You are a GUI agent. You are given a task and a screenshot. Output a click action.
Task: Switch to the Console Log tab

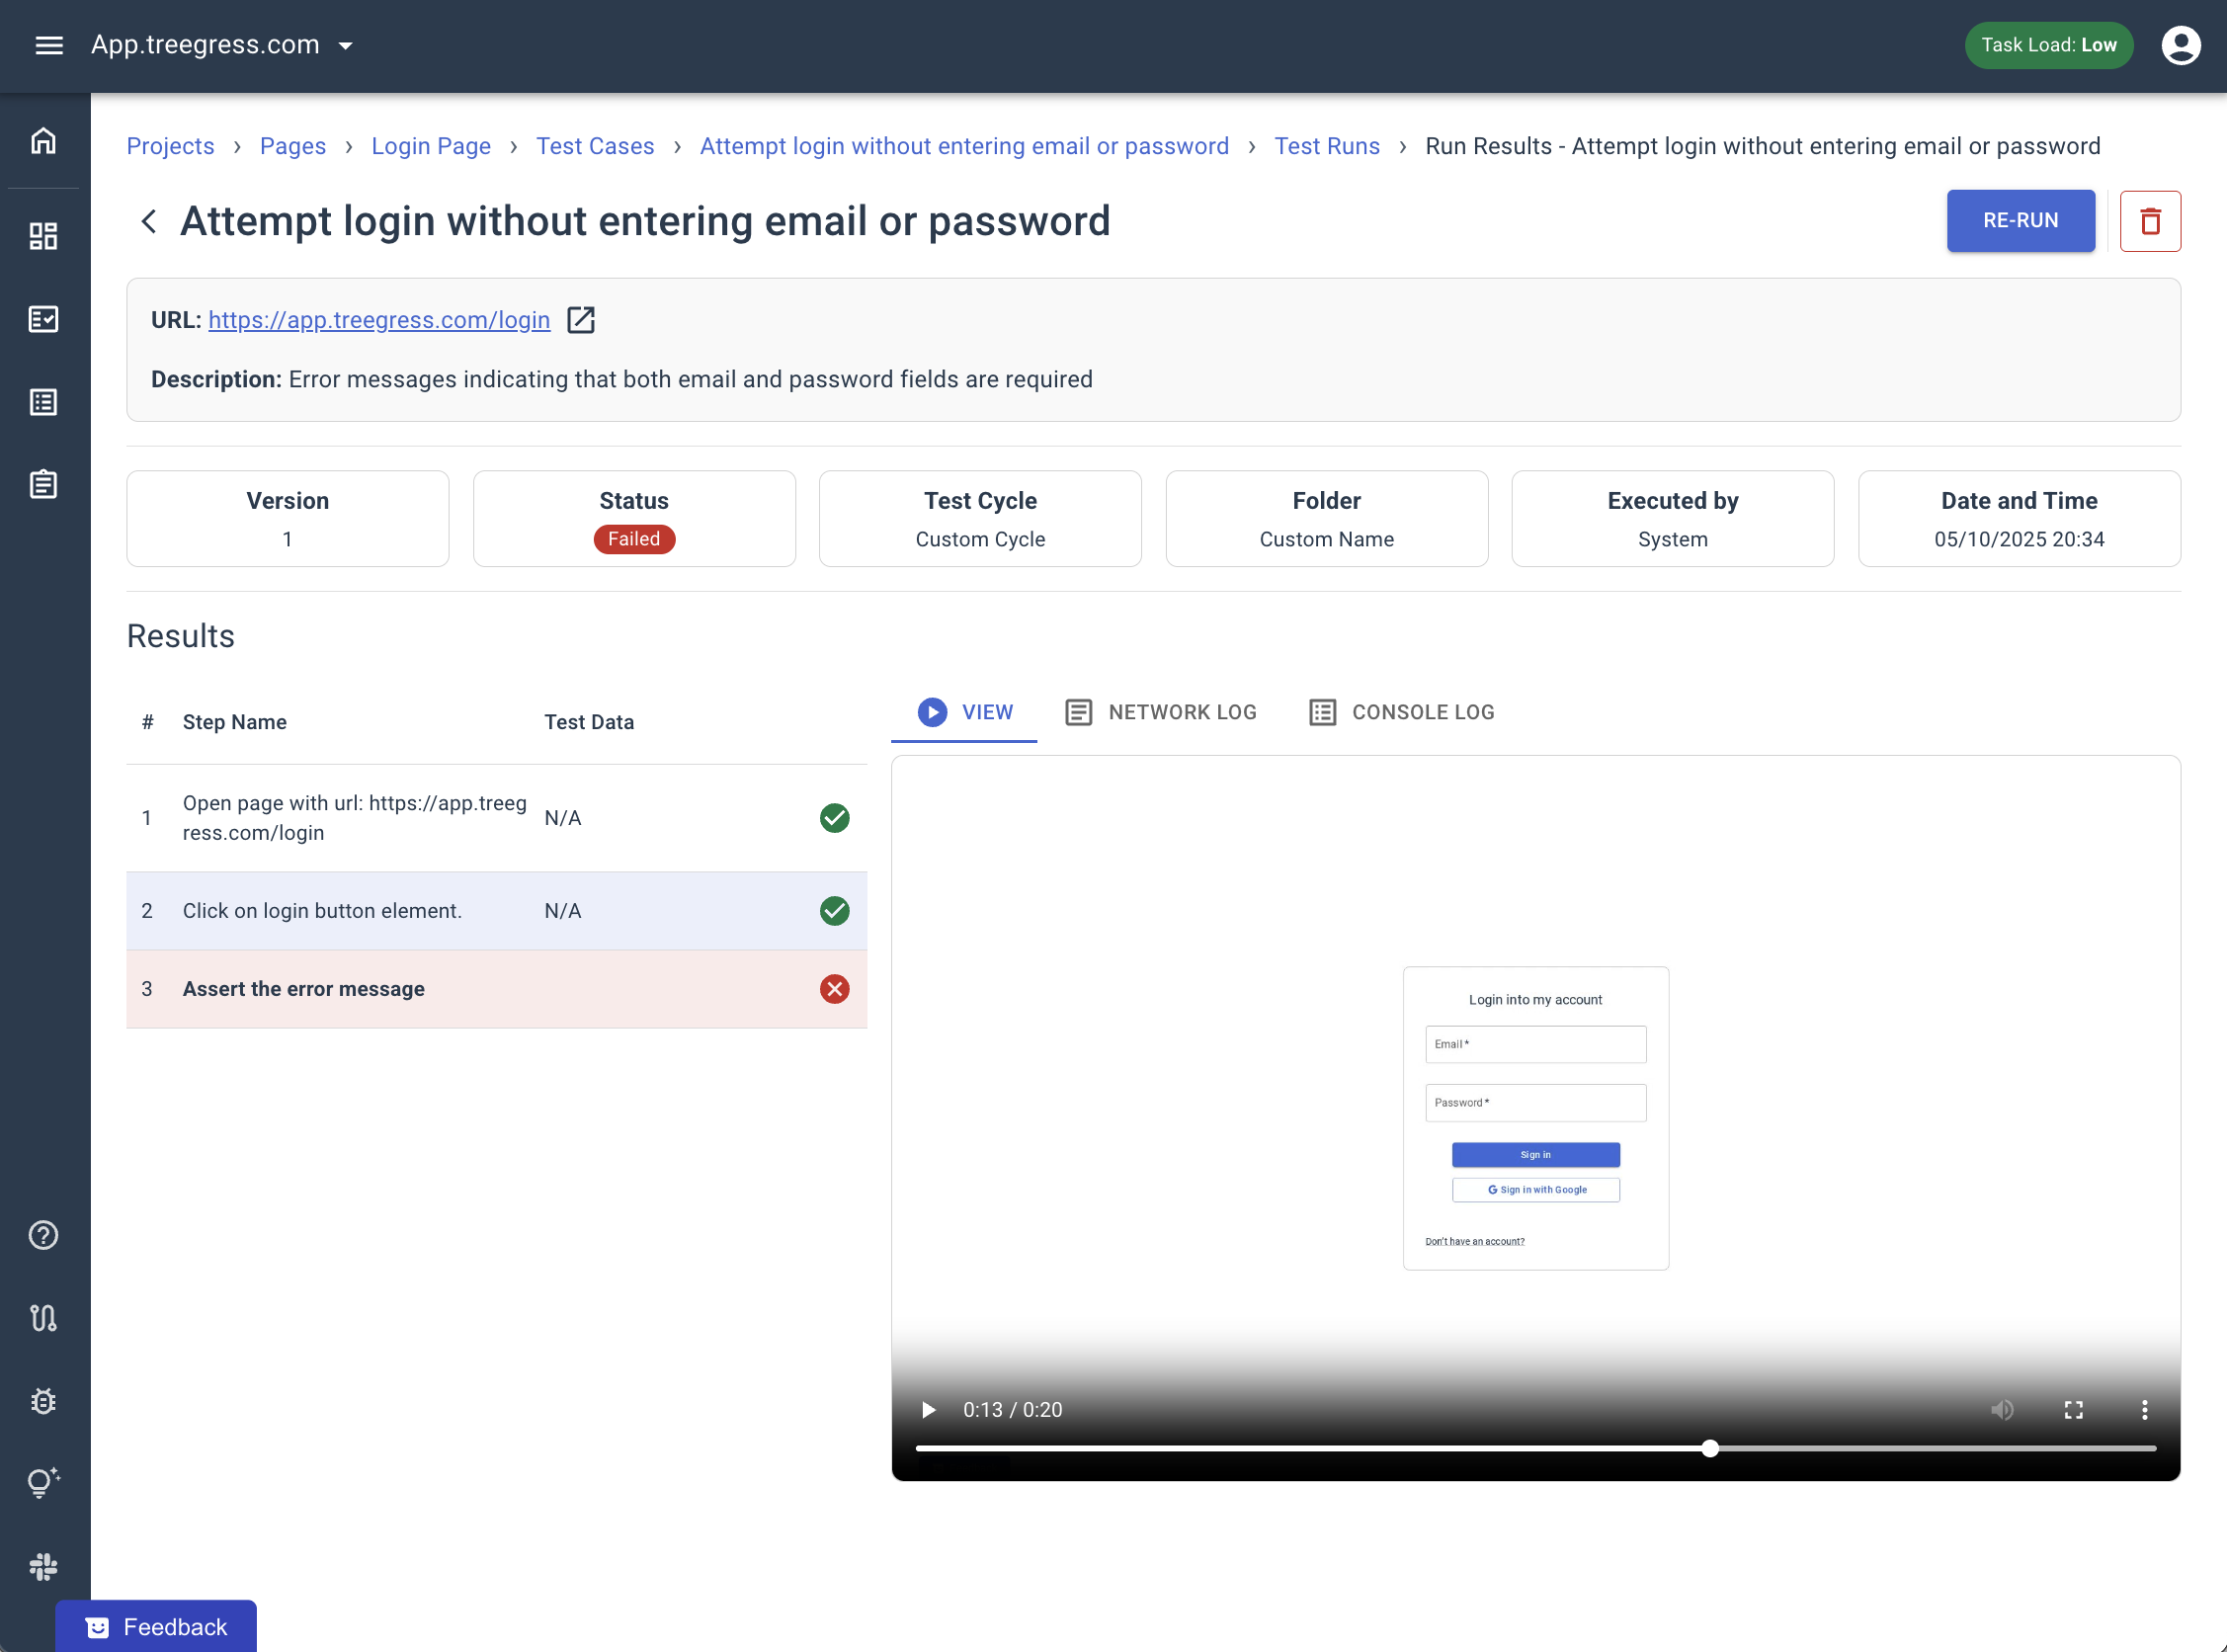[1402, 712]
